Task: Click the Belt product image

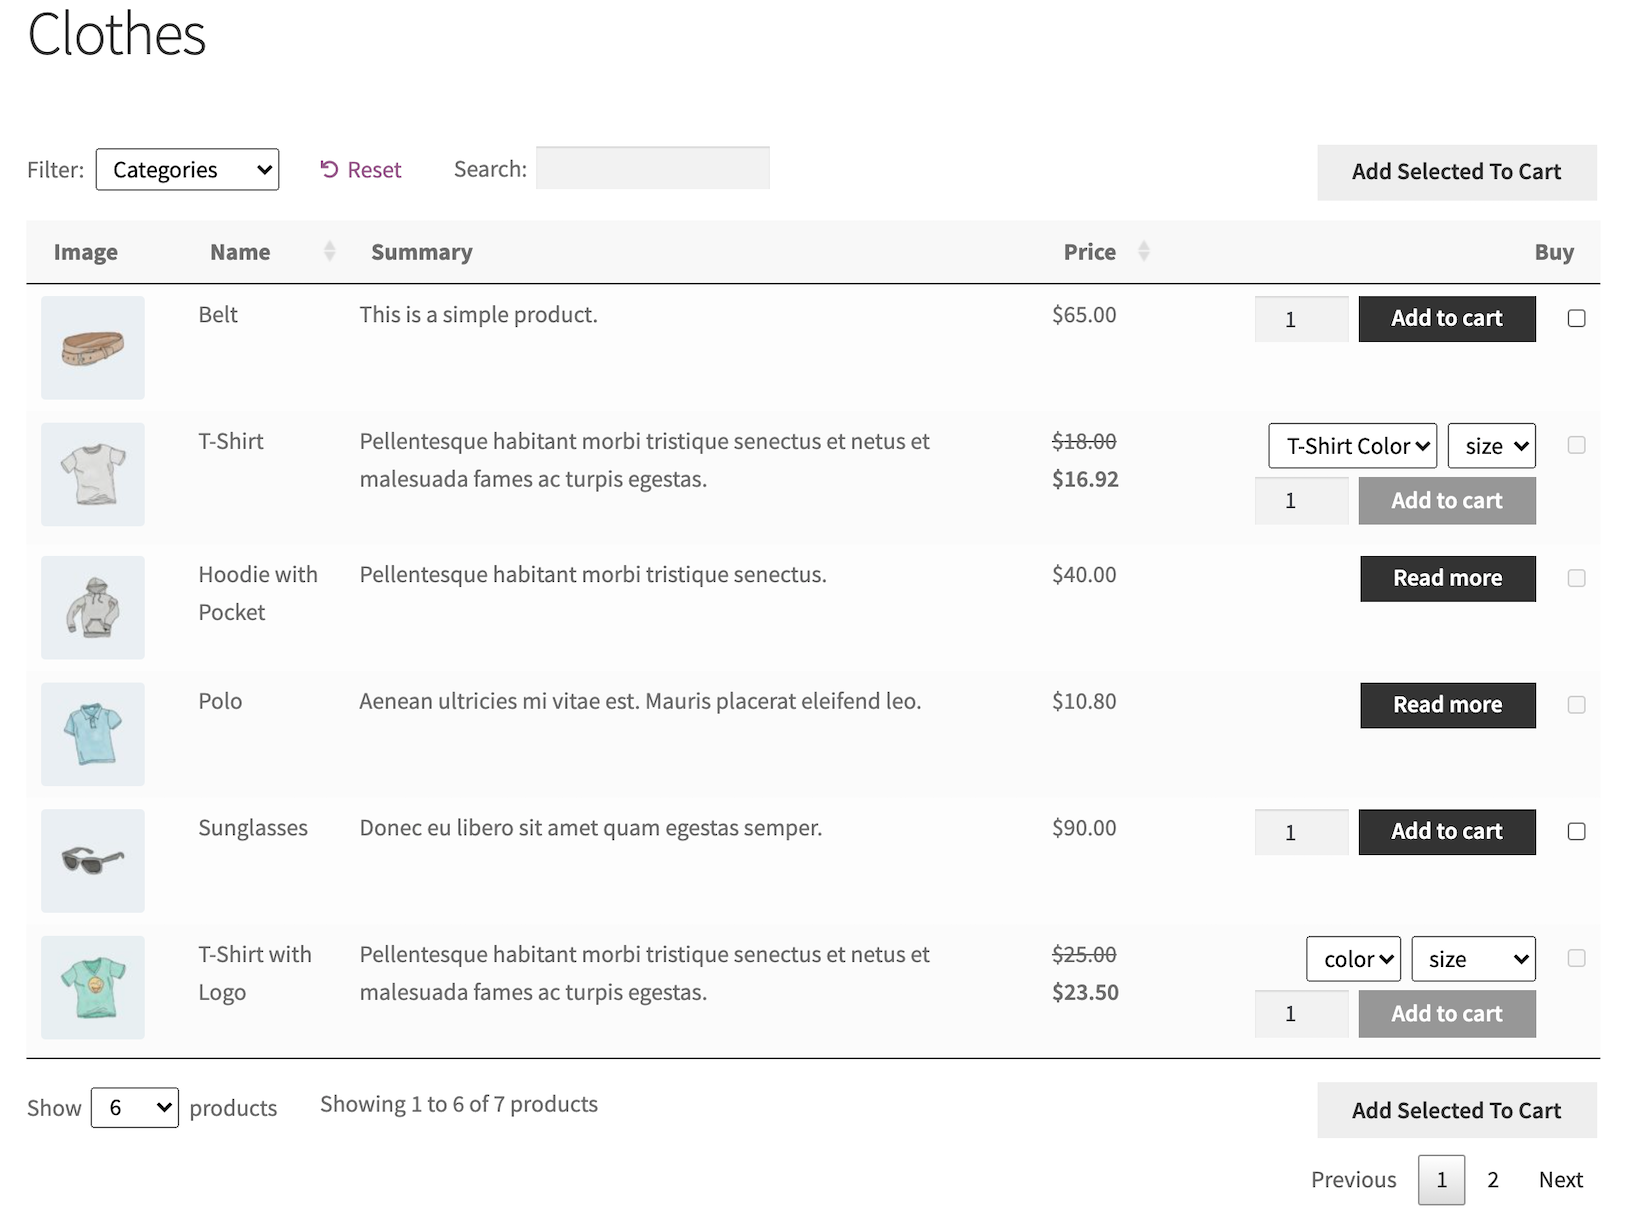Action: [93, 348]
